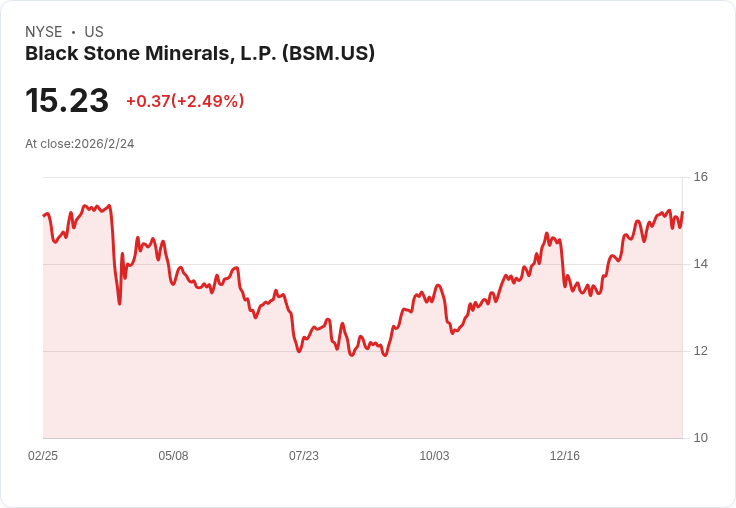Select the NYSE exchange label
Screen dimensions: 736x508
click(44, 32)
